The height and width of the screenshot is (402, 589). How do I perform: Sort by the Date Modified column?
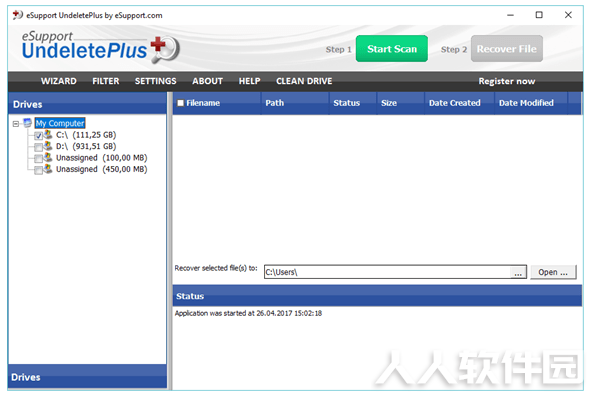pyautogui.click(x=531, y=103)
